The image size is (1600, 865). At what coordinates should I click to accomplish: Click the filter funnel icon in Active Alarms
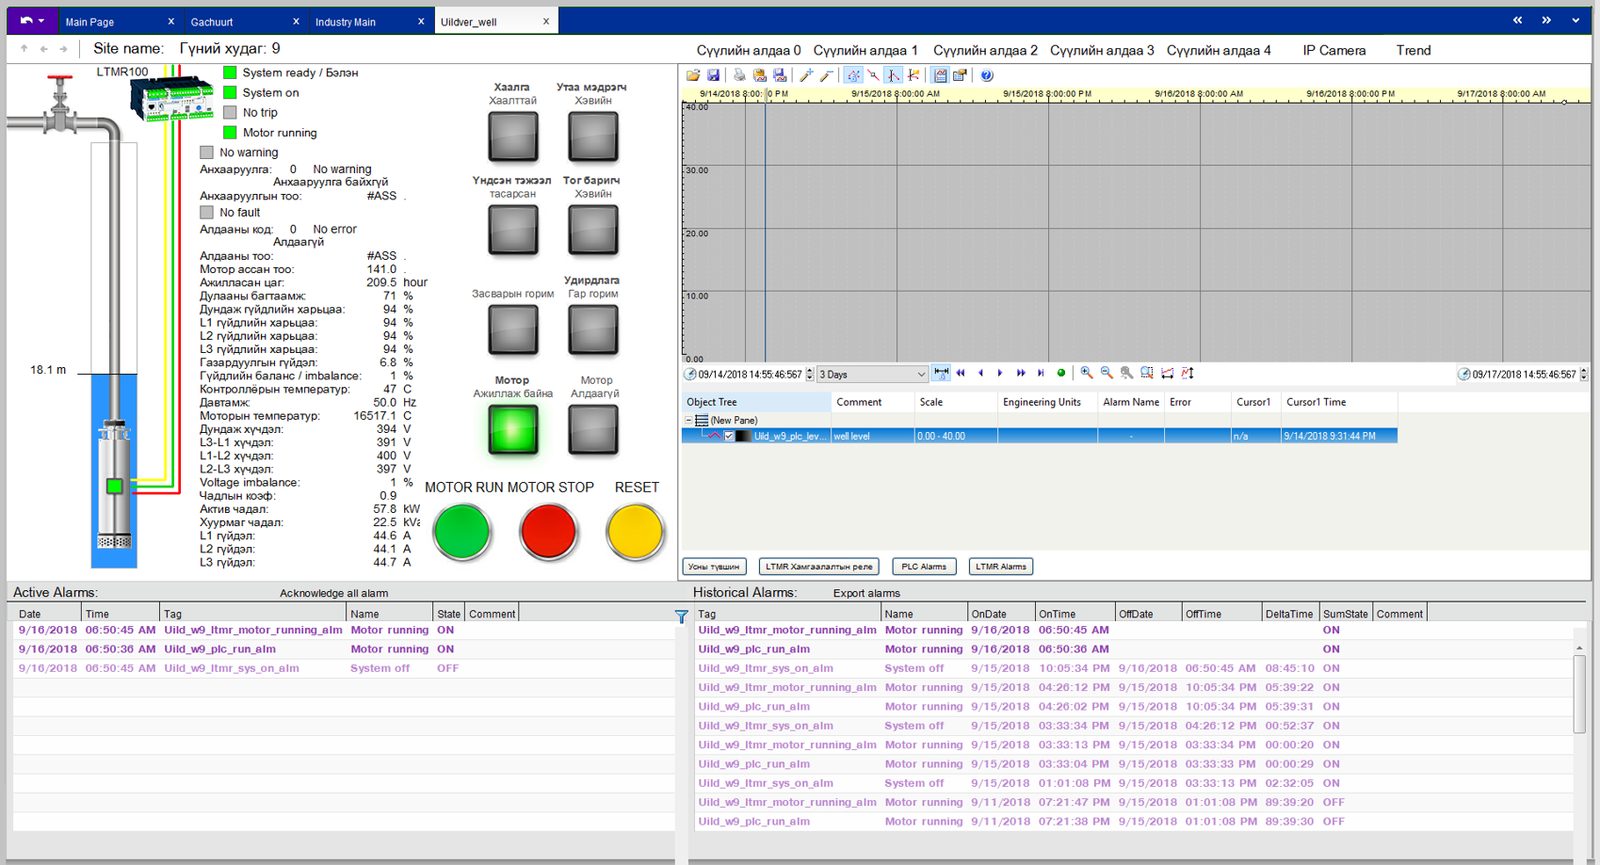(x=681, y=617)
